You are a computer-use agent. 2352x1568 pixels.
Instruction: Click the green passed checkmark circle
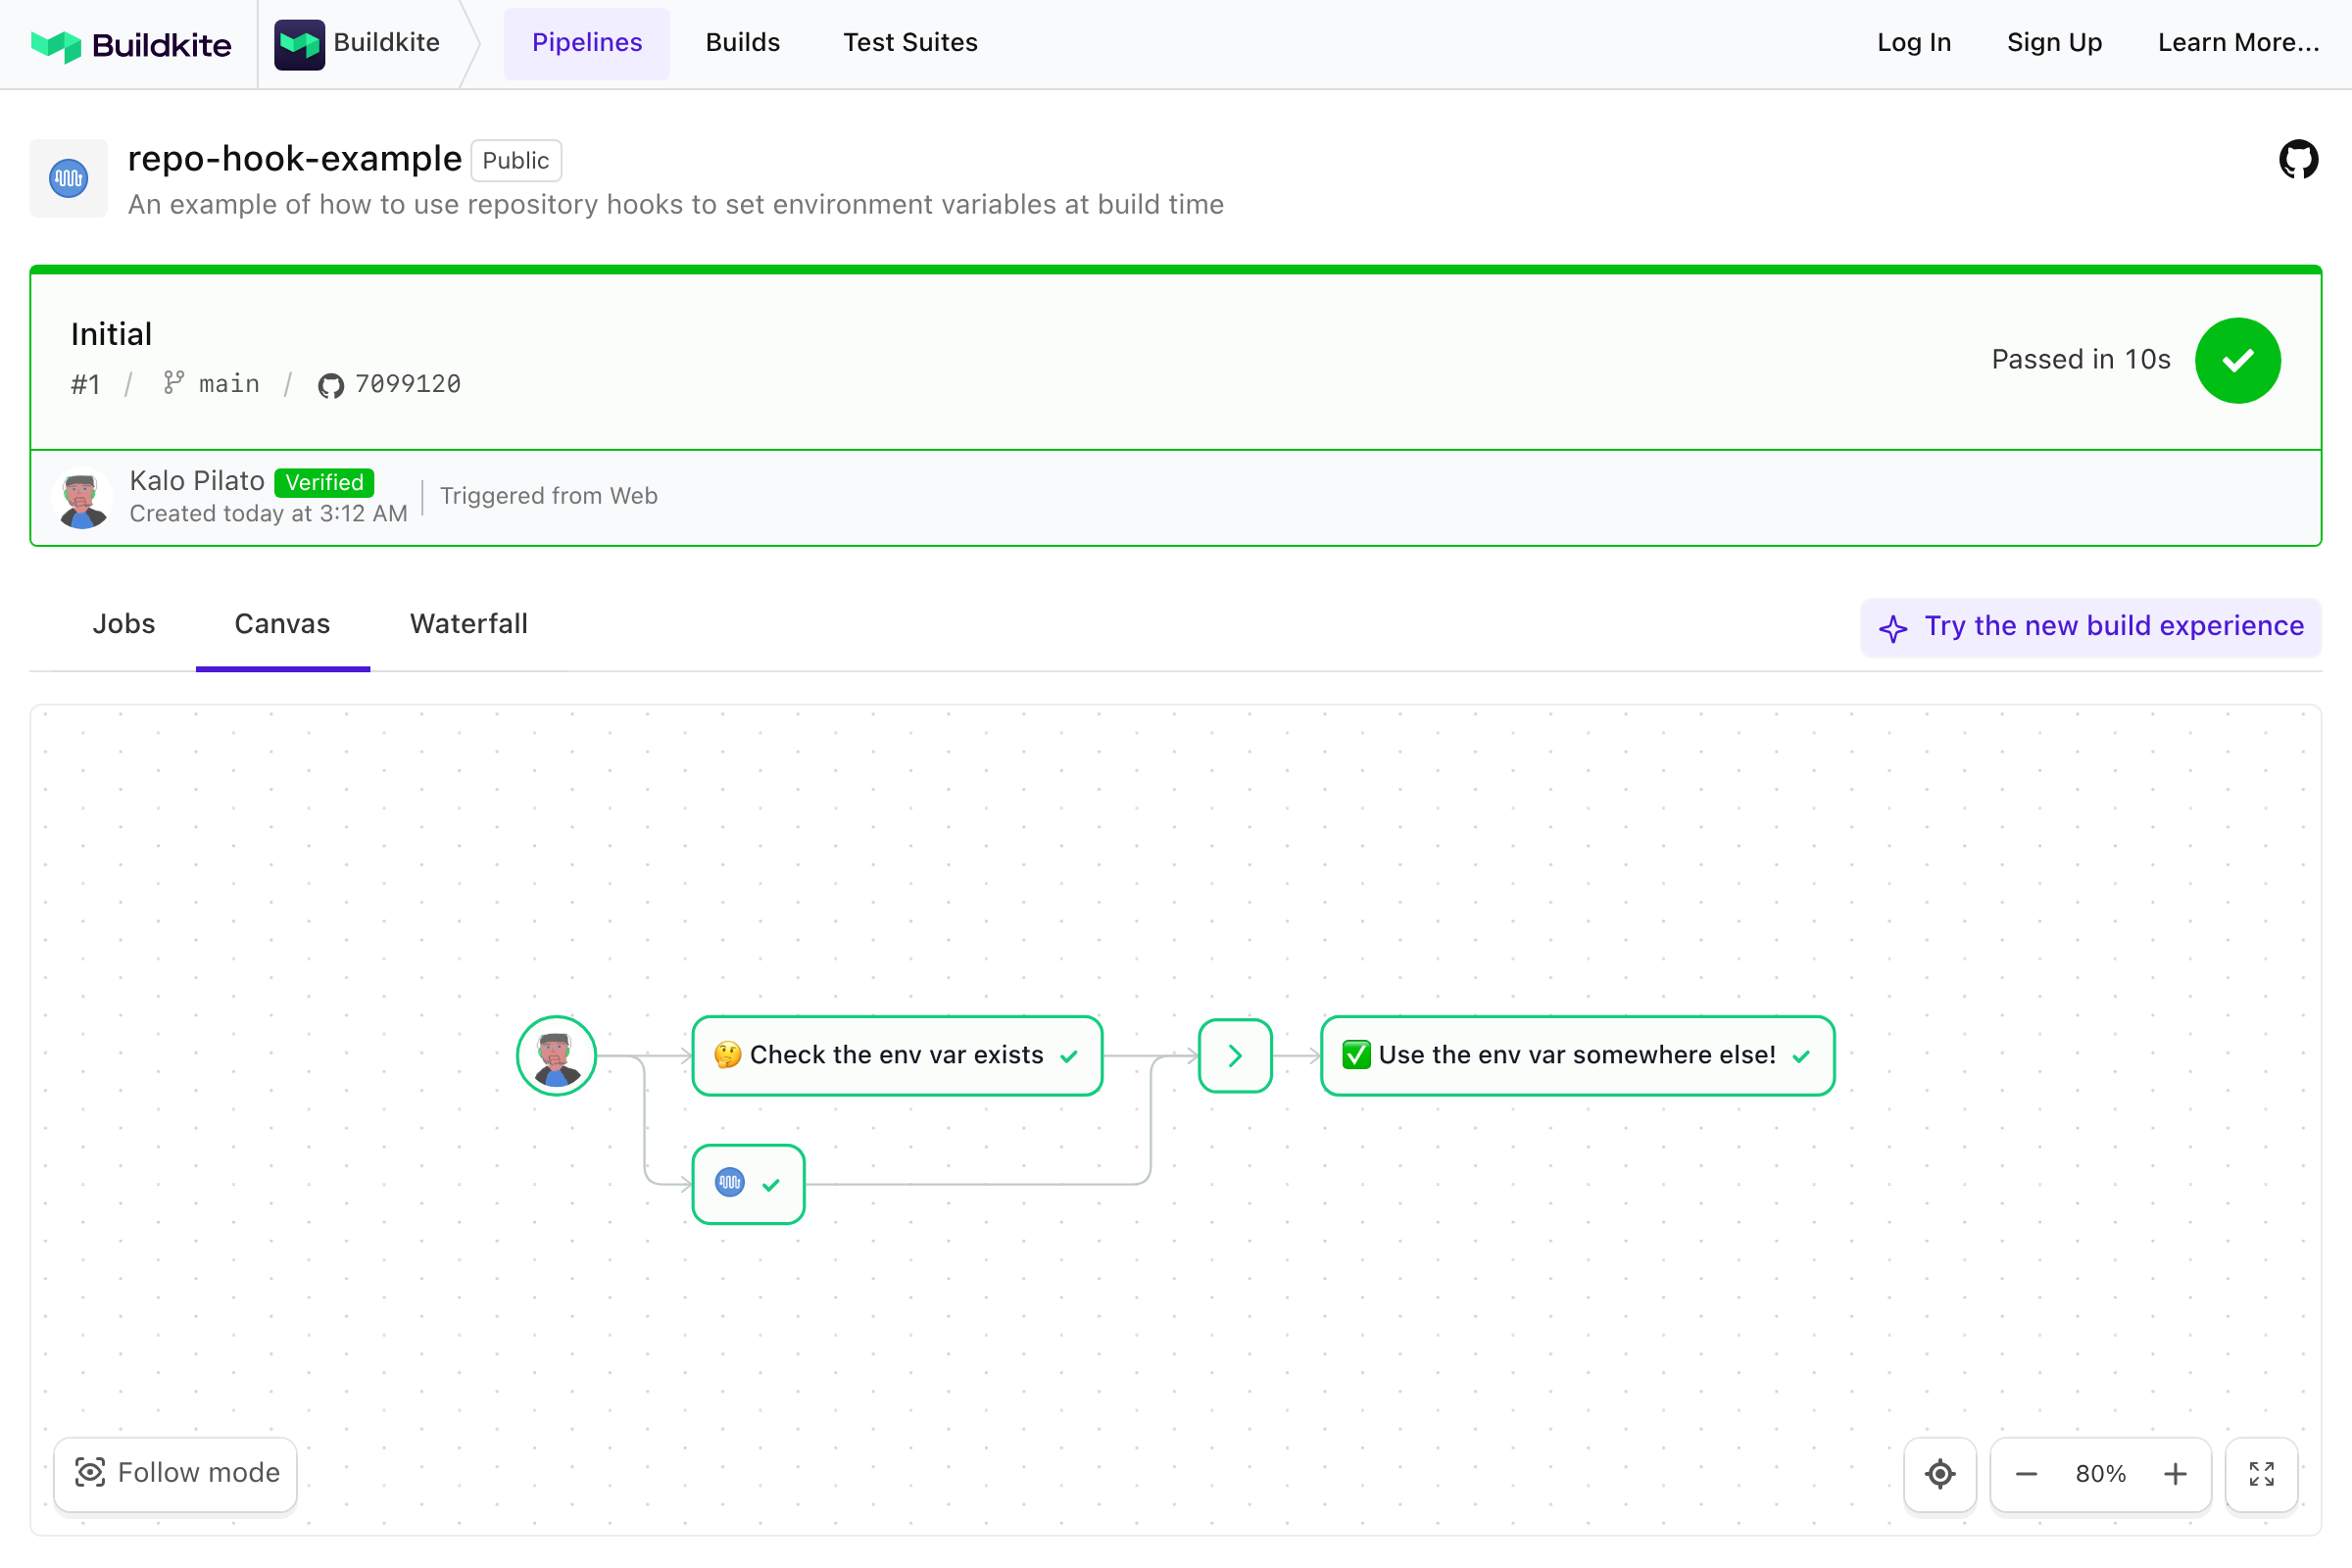click(x=2237, y=361)
